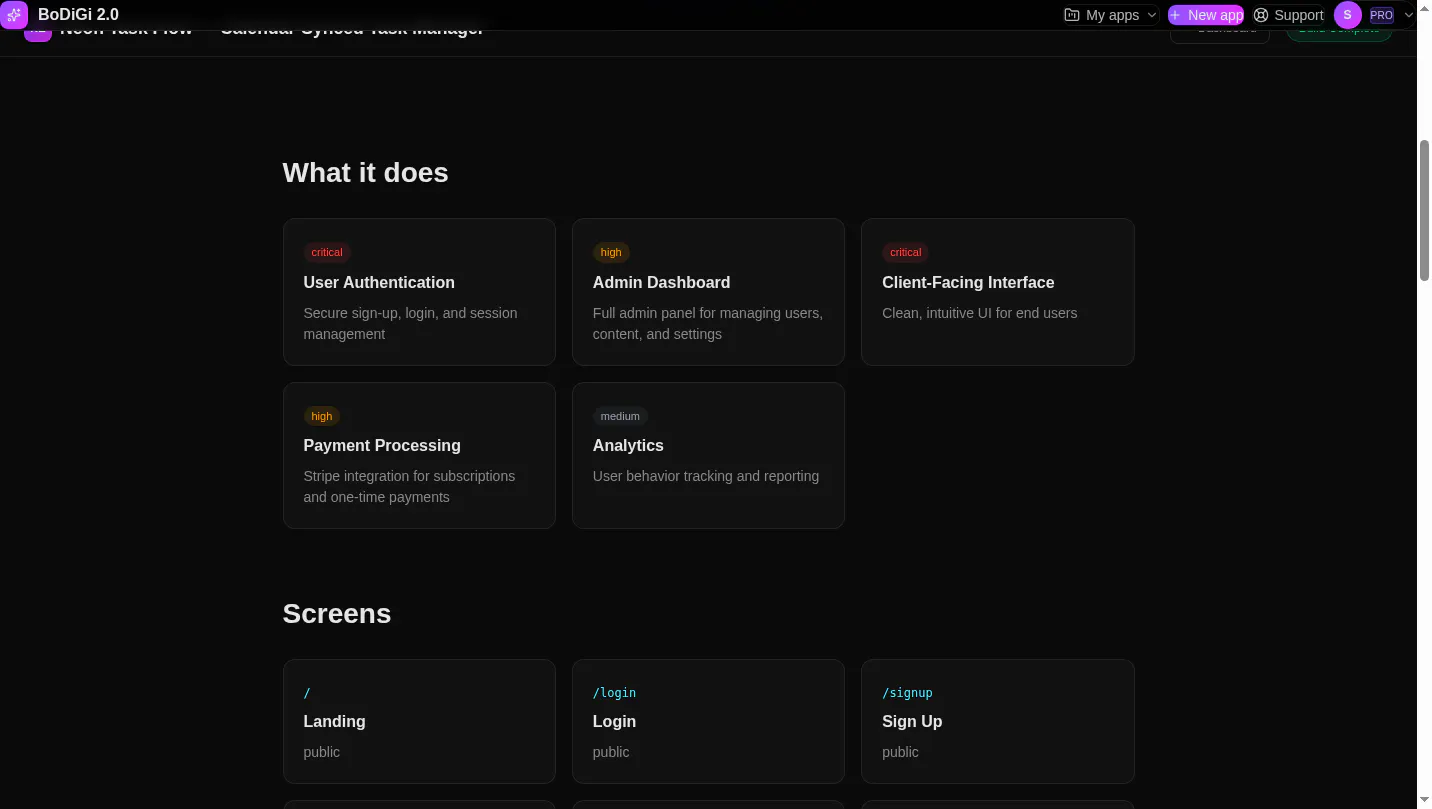Viewport: 1432px width, 809px height.
Task: Click the S user avatar
Action: tap(1347, 15)
